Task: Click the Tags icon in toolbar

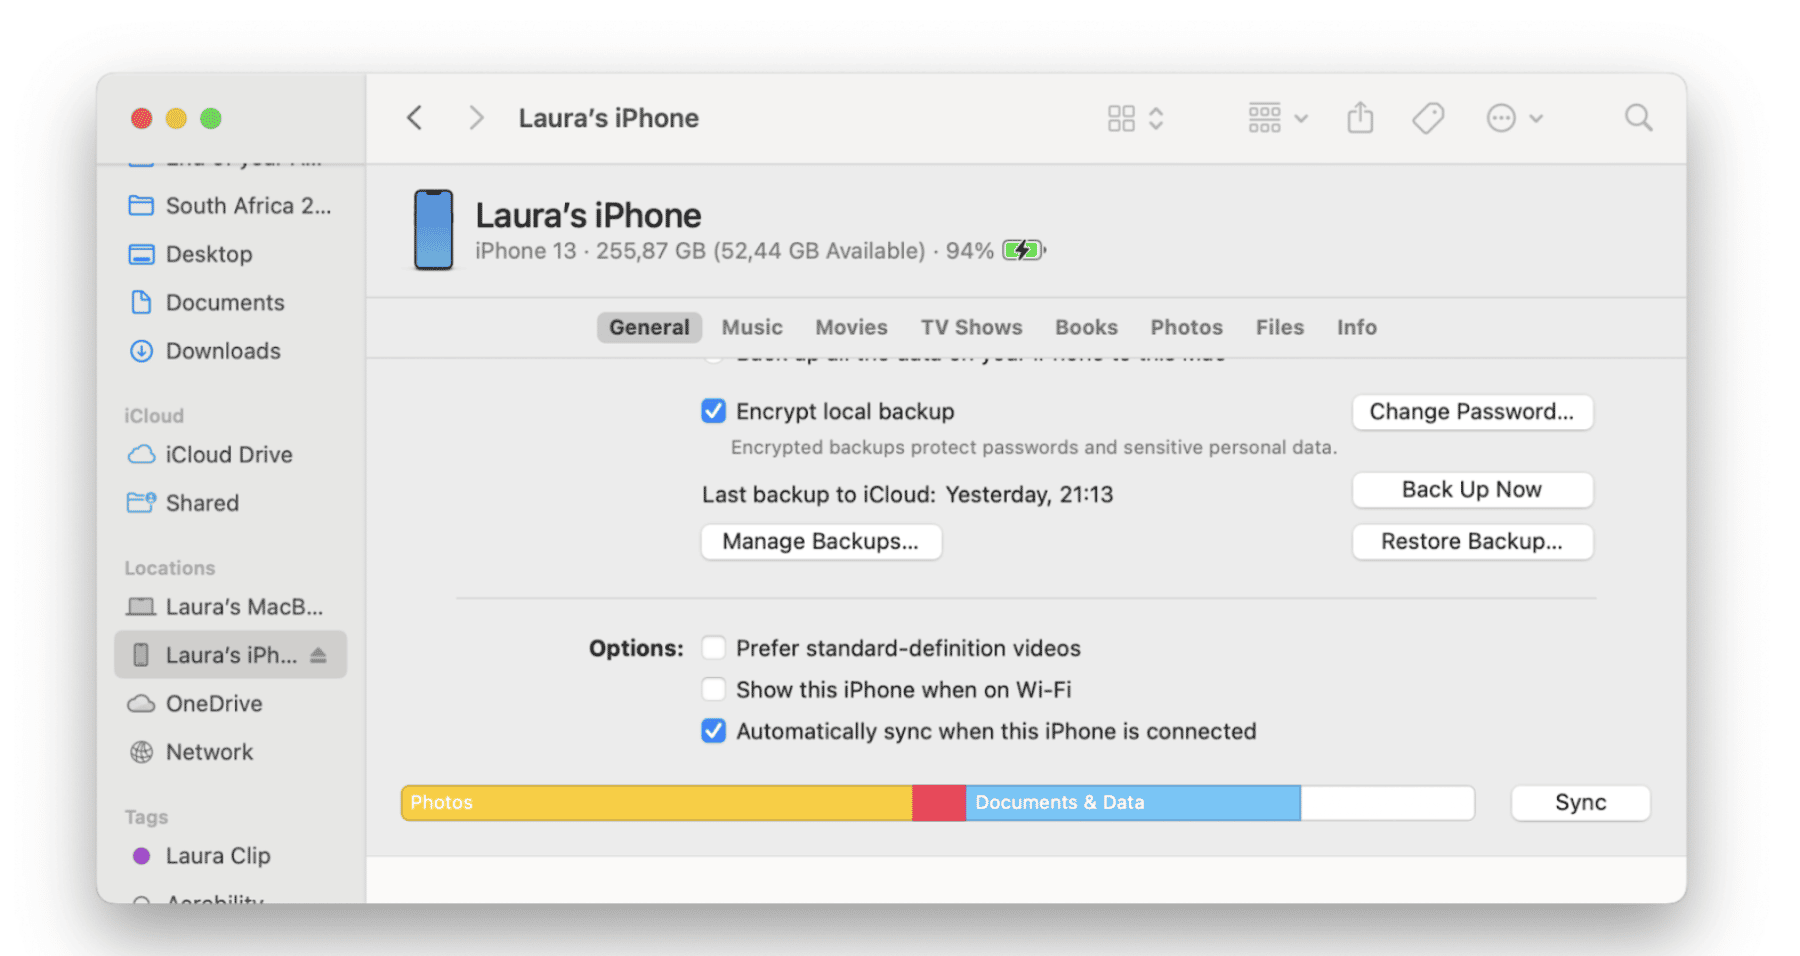Action: coord(1428,118)
